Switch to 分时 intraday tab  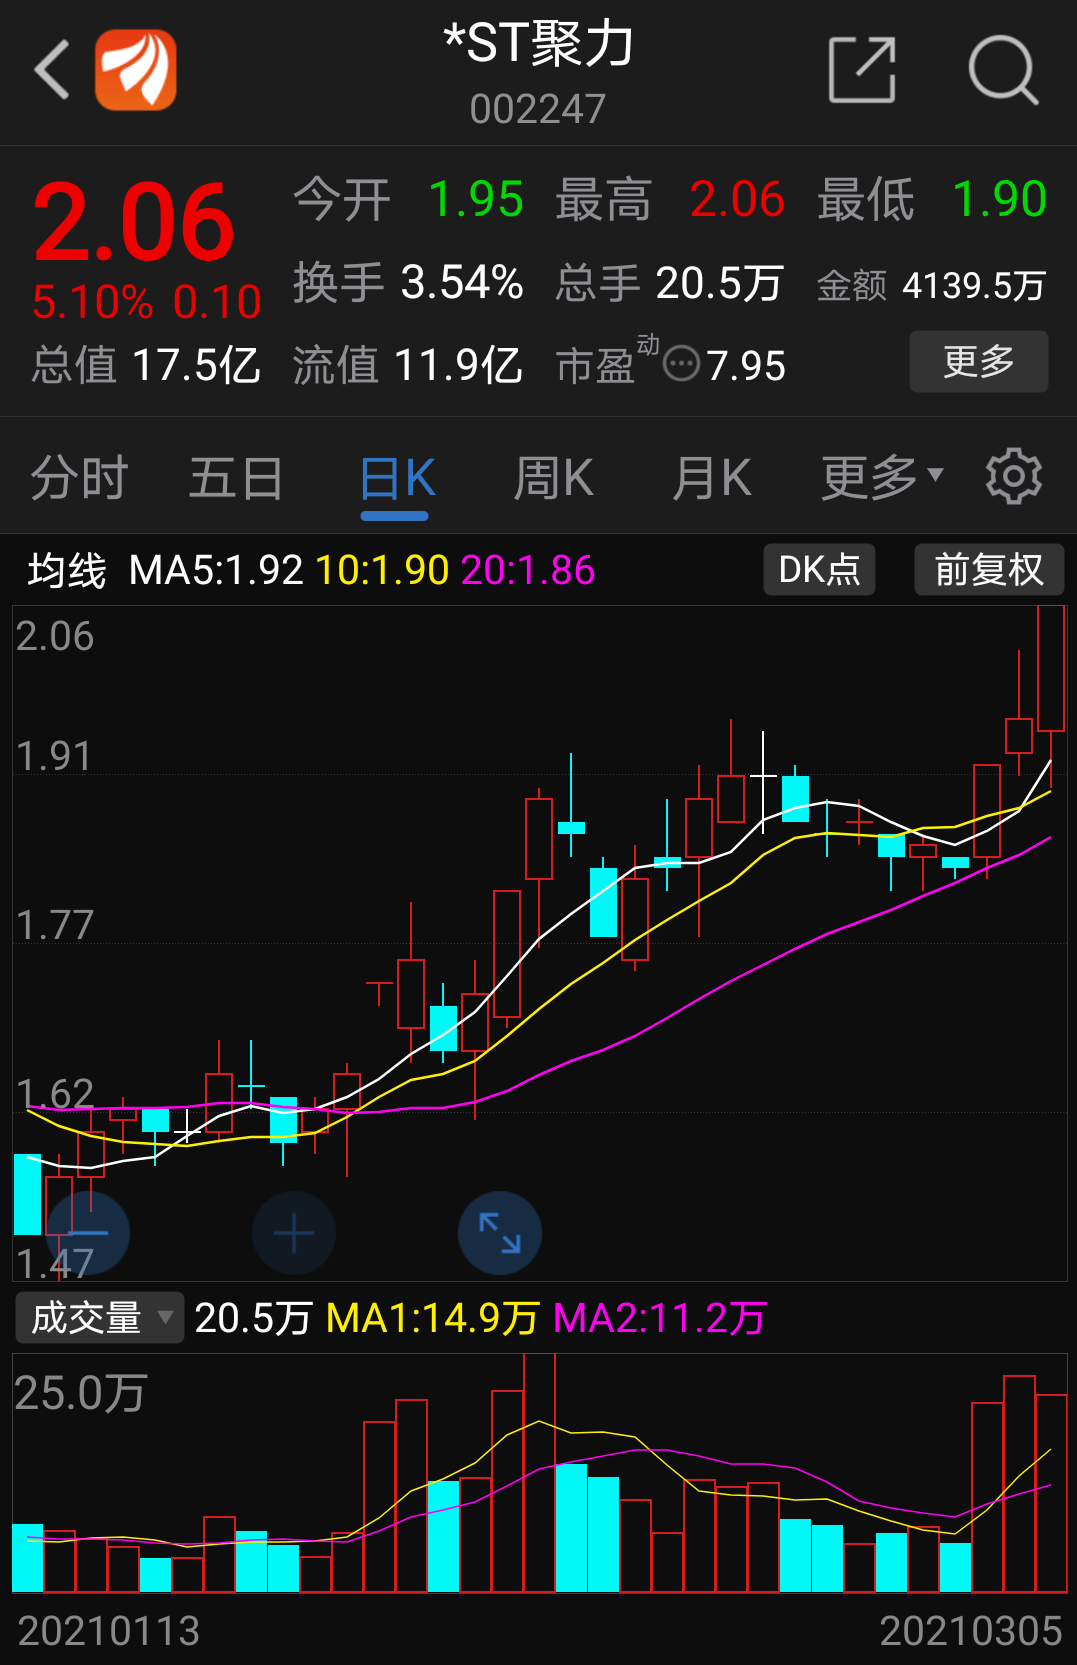[79, 477]
